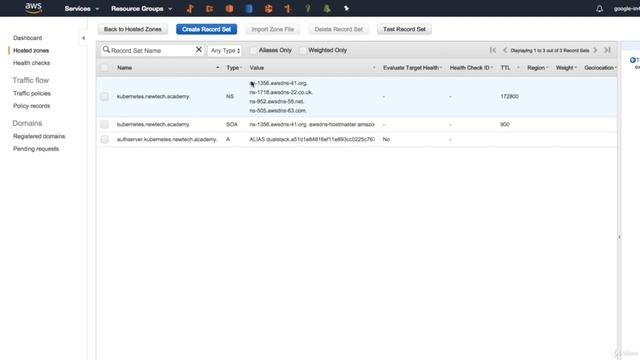Open the round orange service shortcut icon
The image size is (640, 360).
tap(229, 9)
